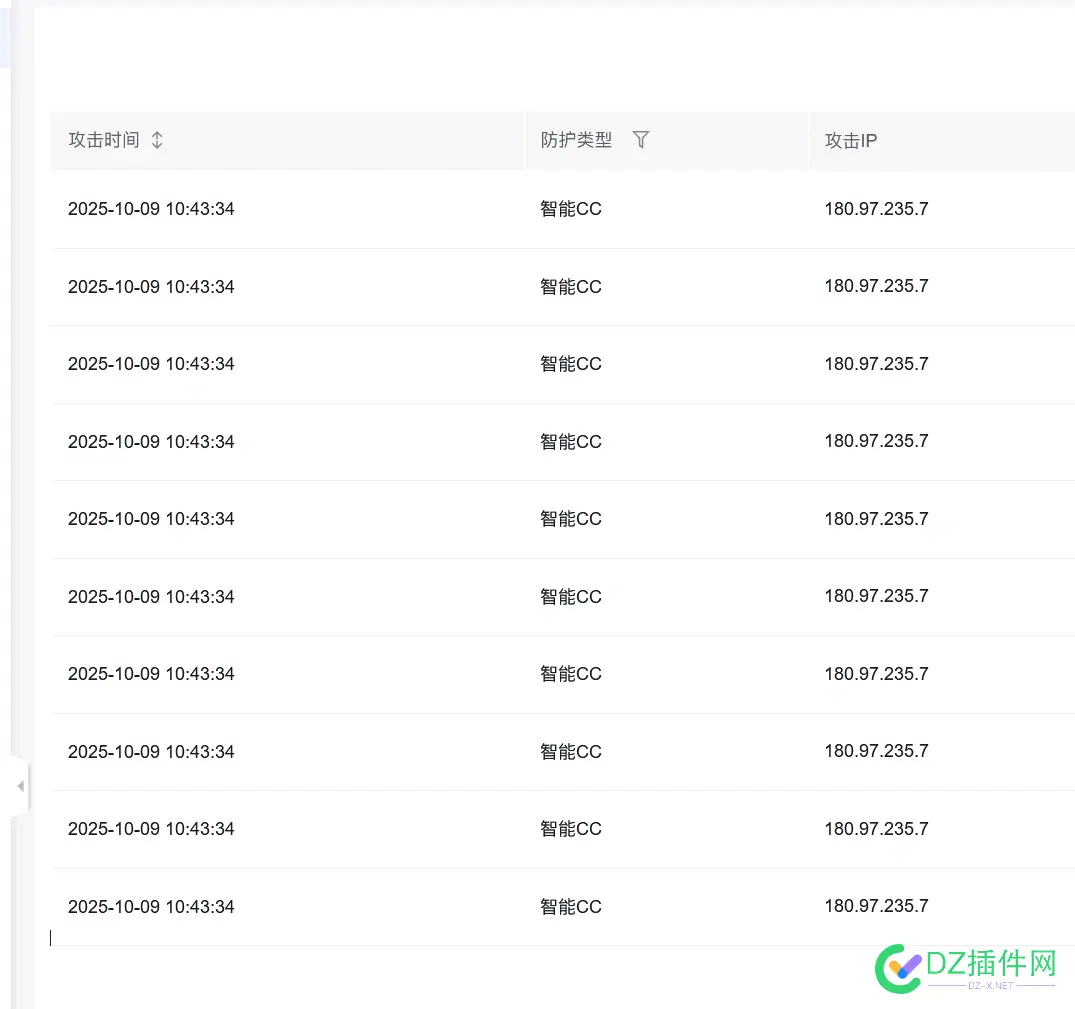Click the fifth row's 180.97.235.7 address
Image resolution: width=1075 pixels, height=1009 pixels.
[x=876, y=519]
